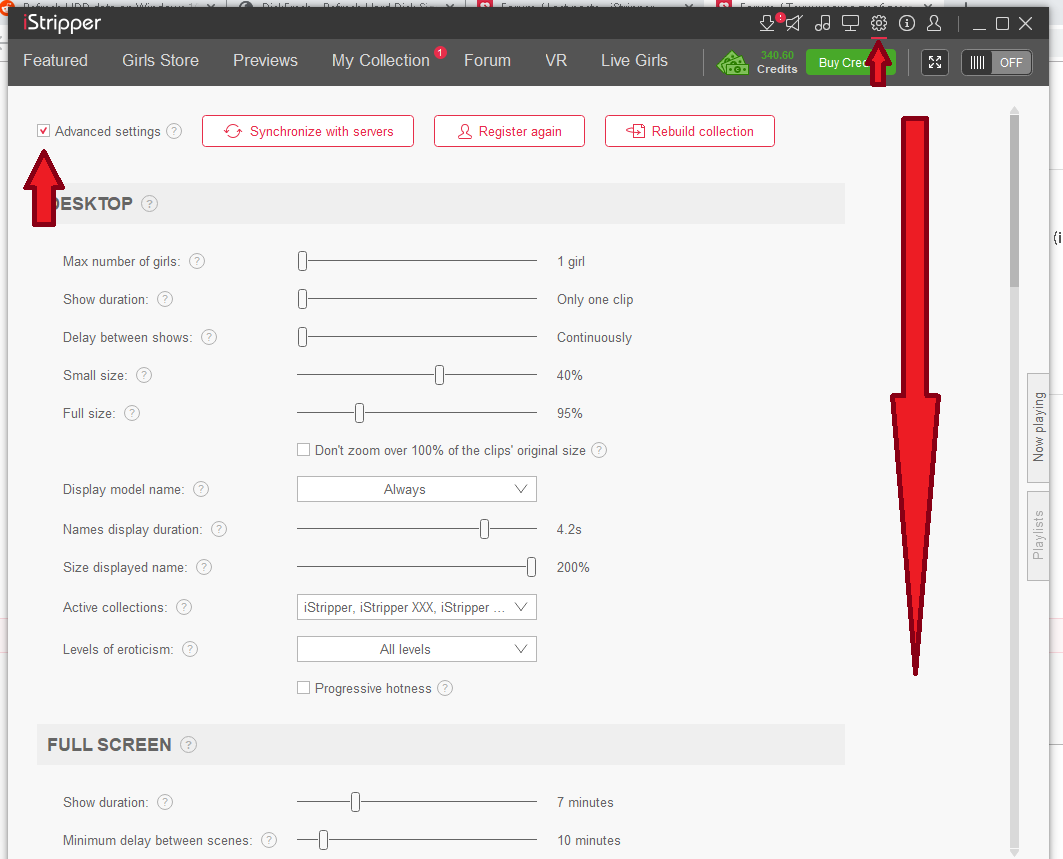This screenshot has height=859, width=1063.
Task: Click the iStripper logo in title bar
Action: coord(62,24)
